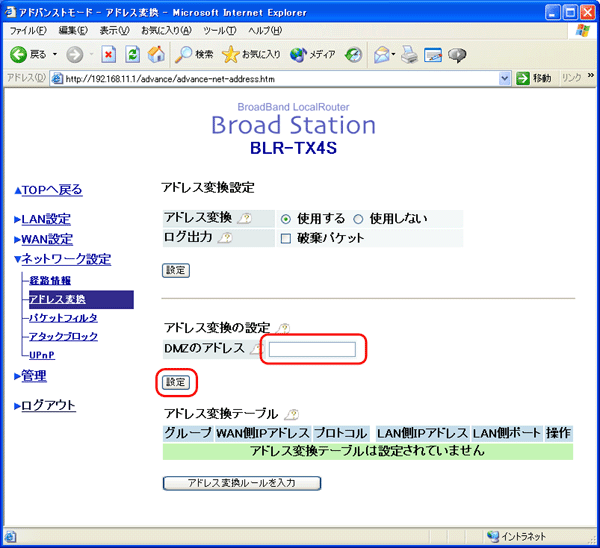Click the Windows flag logo in the toolbar corner
Image resolution: width=600 pixels, height=548 pixels.
582,30
